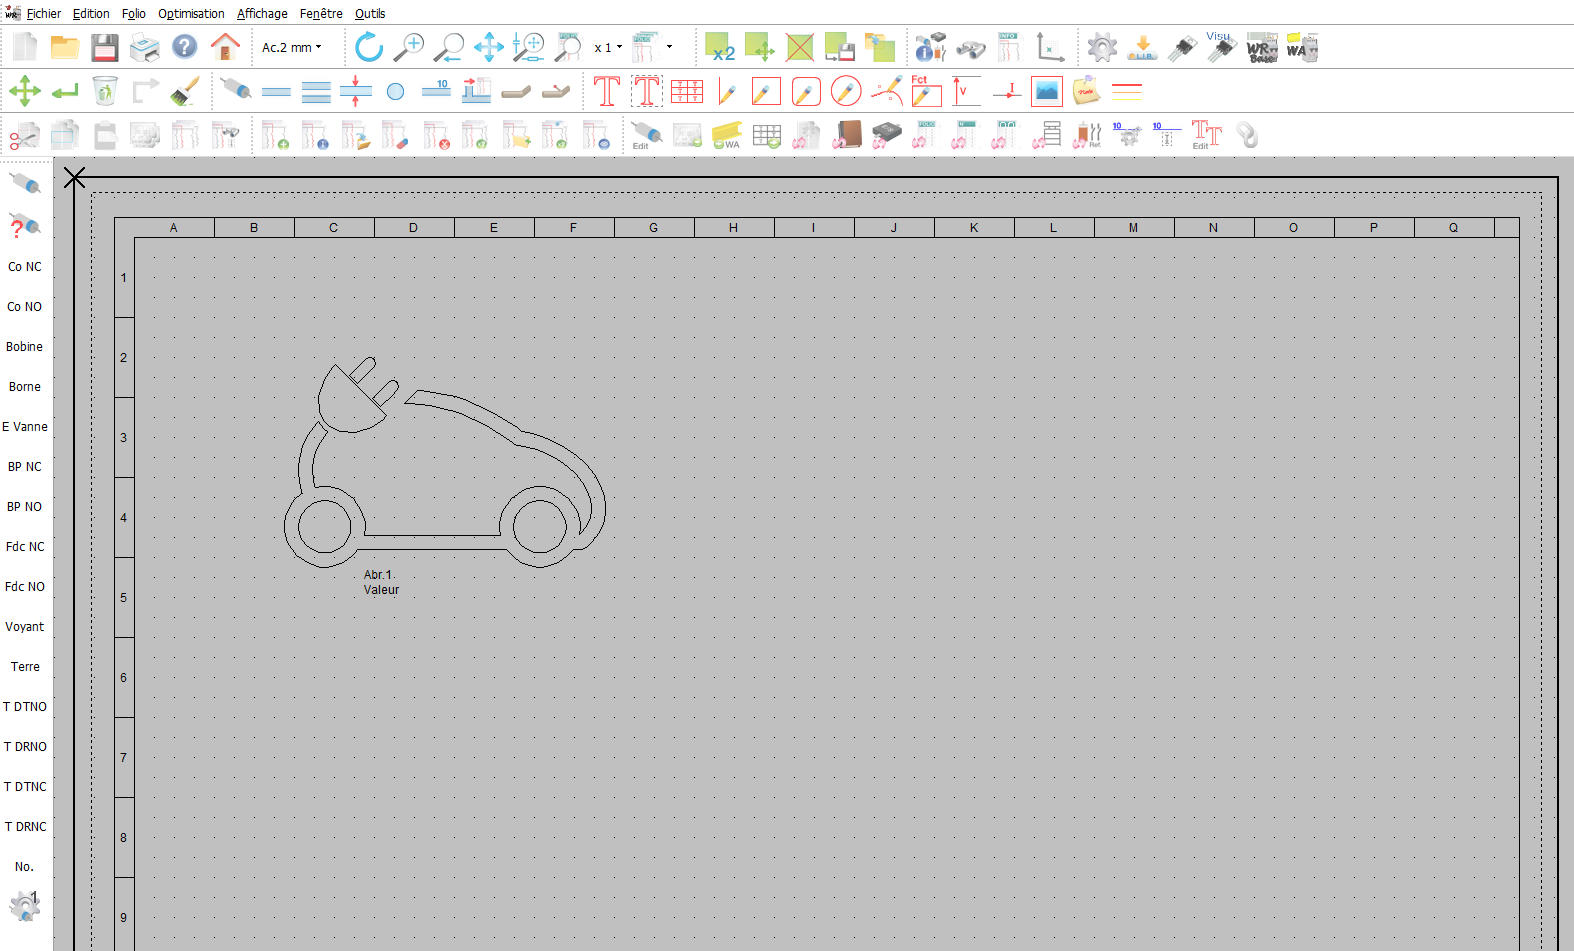1574x951 pixels.
Task: Select the draw circle pencil tool
Action: coord(846,91)
